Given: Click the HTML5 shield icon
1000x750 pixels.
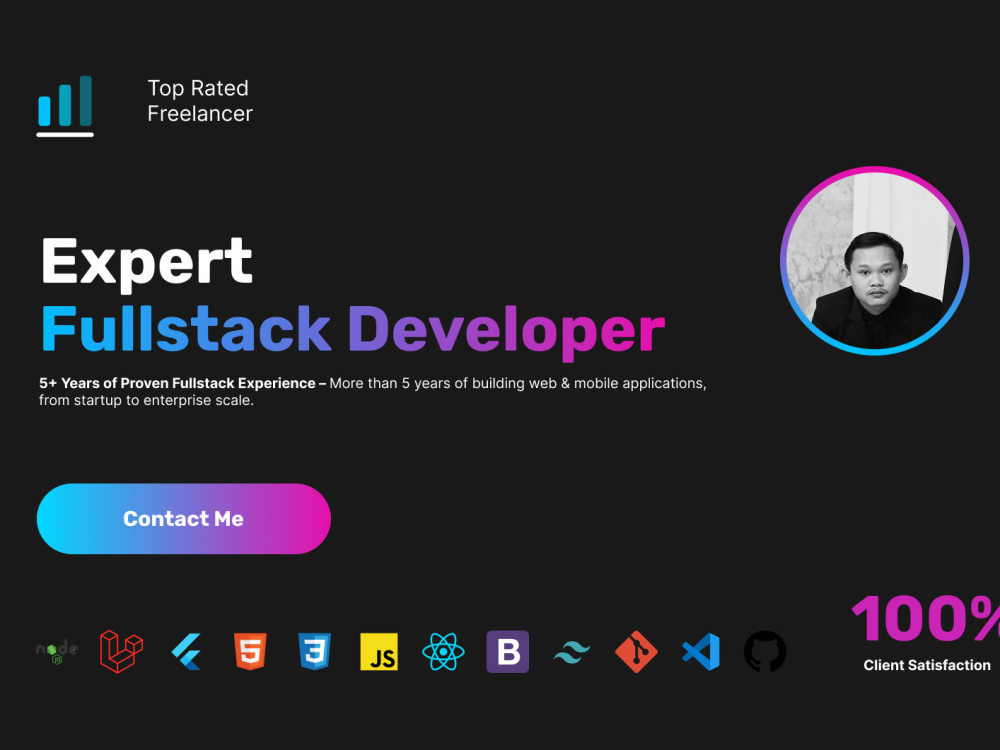Looking at the screenshot, I should coord(250,651).
